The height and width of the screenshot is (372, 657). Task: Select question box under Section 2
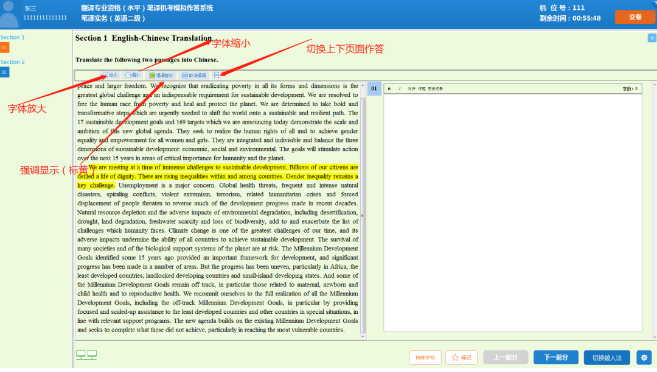pyautogui.click(x=5, y=72)
